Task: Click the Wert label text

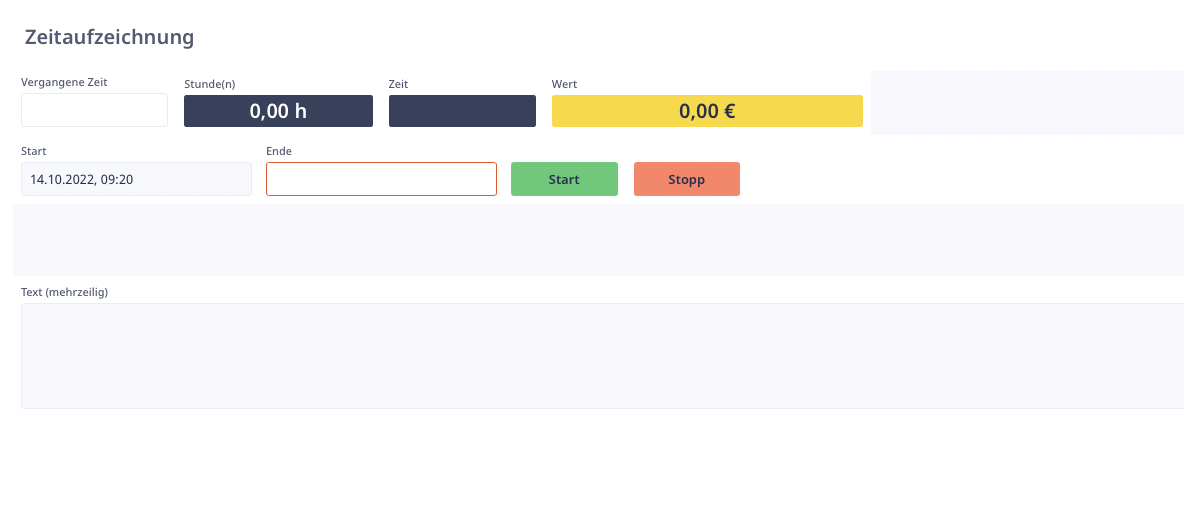Action: click(x=564, y=84)
